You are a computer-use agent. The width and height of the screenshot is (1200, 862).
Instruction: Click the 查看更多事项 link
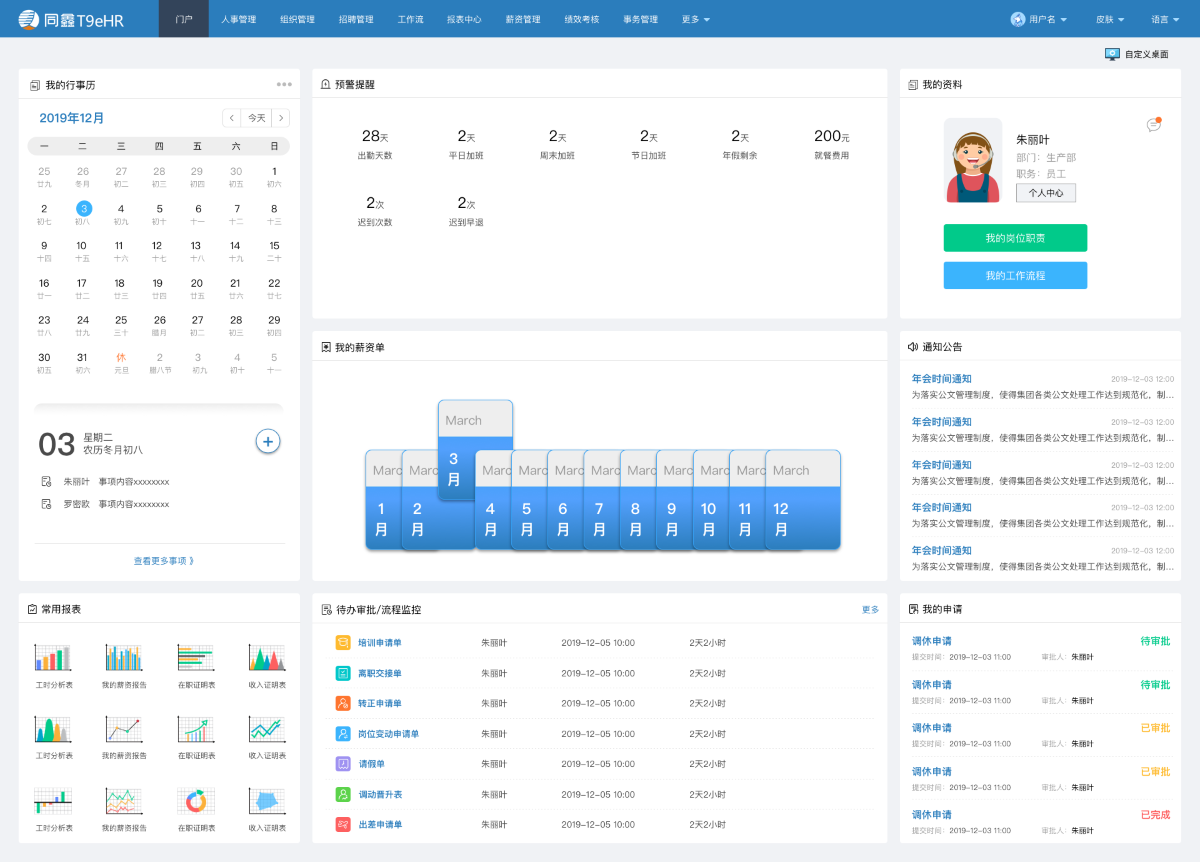[164, 561]
